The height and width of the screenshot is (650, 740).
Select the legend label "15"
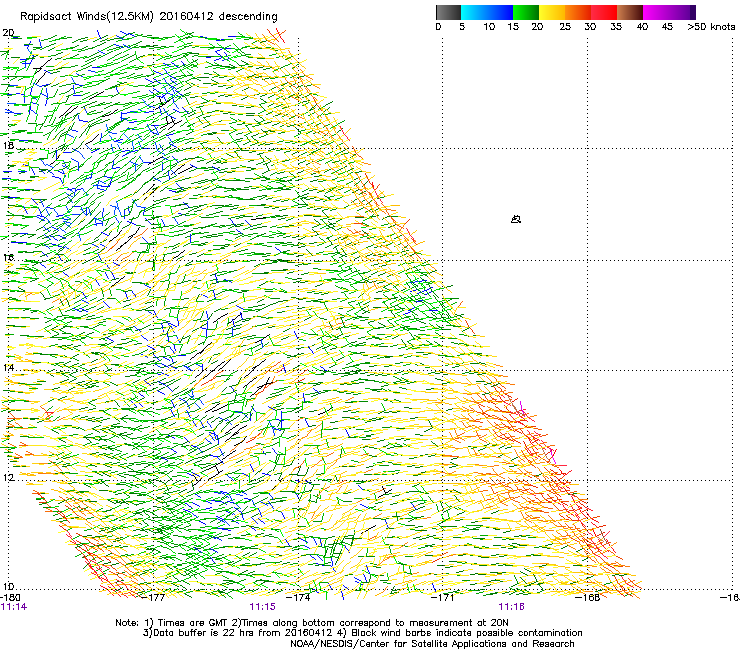513,27
